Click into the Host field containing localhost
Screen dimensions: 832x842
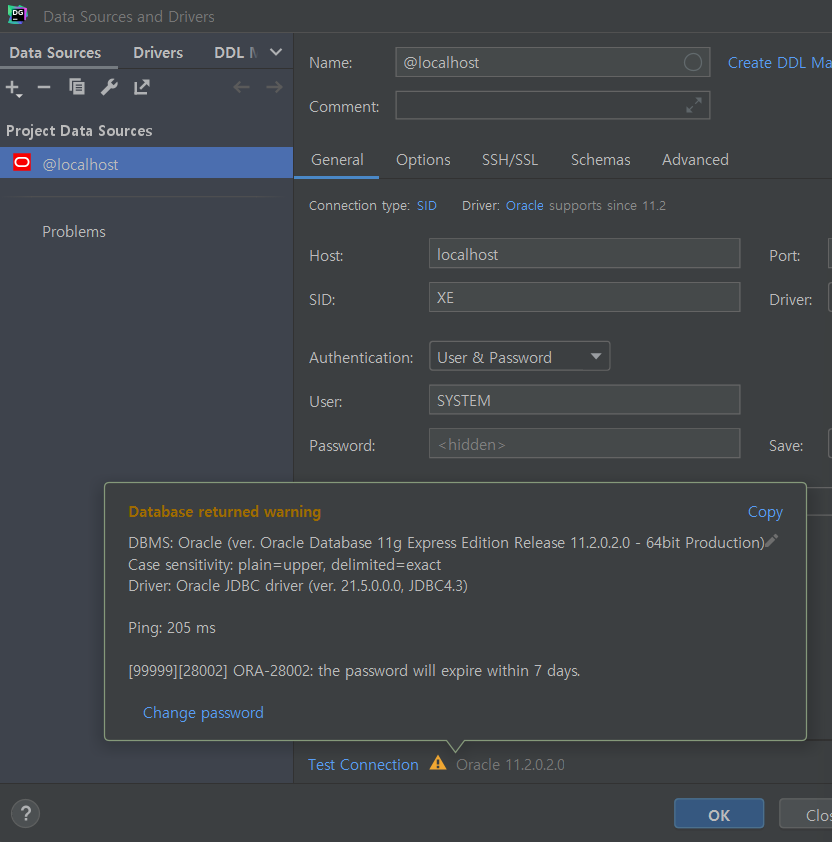(584, 253)
